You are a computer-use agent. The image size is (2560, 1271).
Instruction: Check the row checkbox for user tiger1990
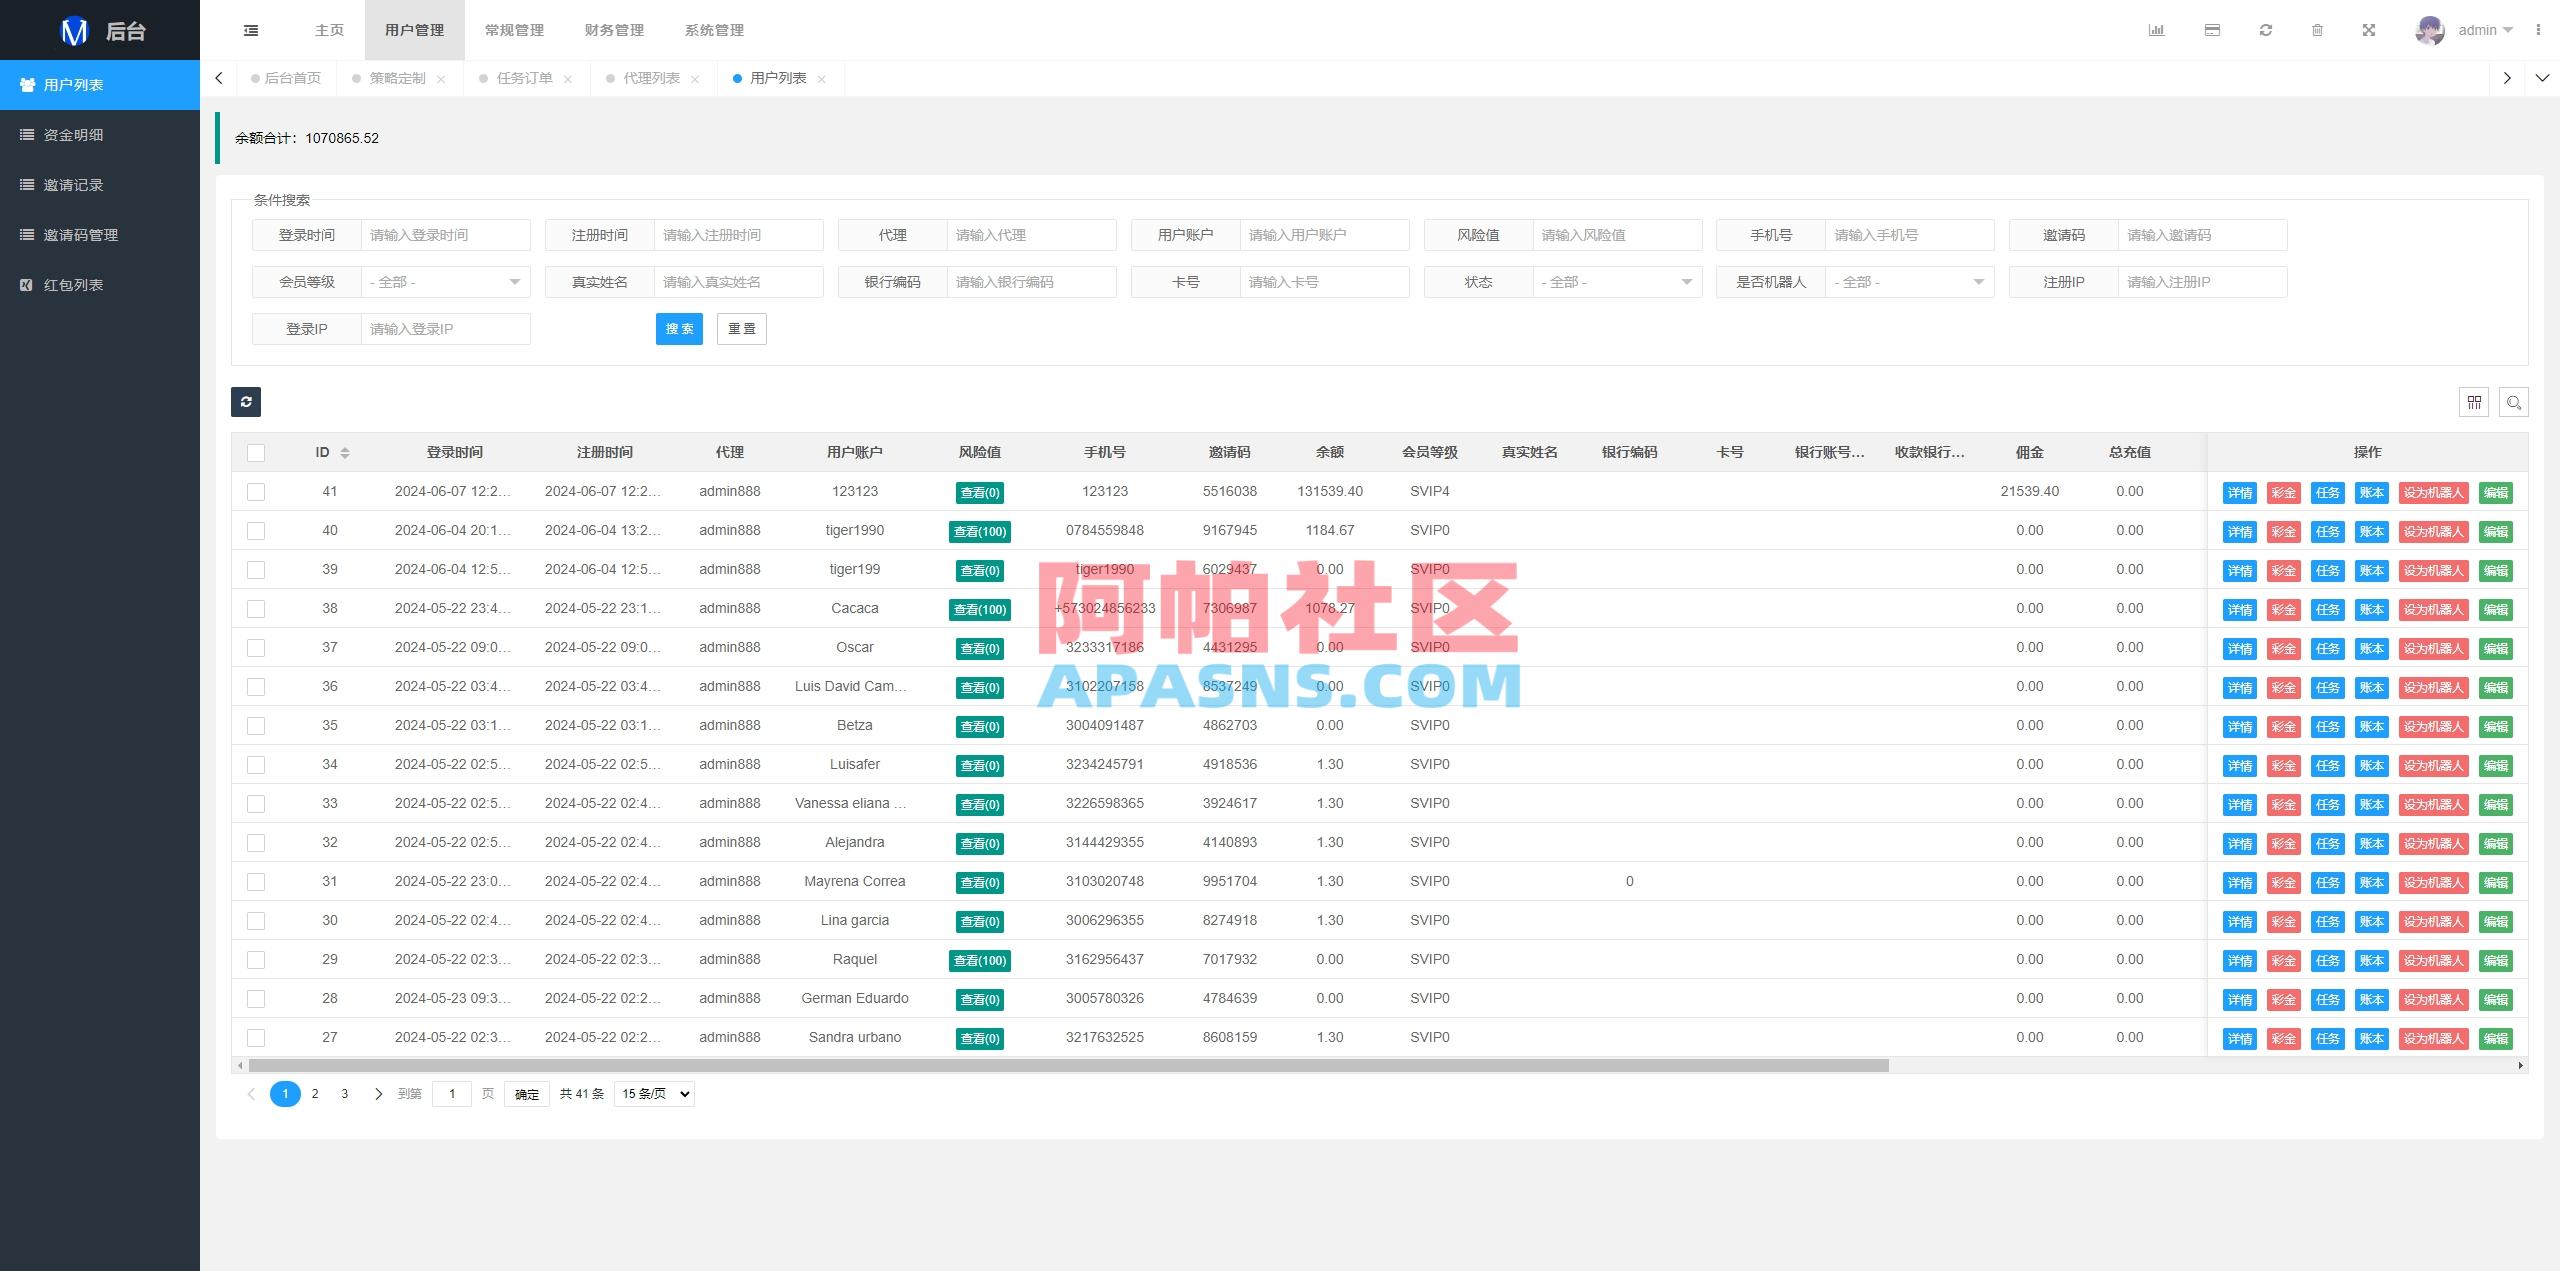click(x=256, y=530)
